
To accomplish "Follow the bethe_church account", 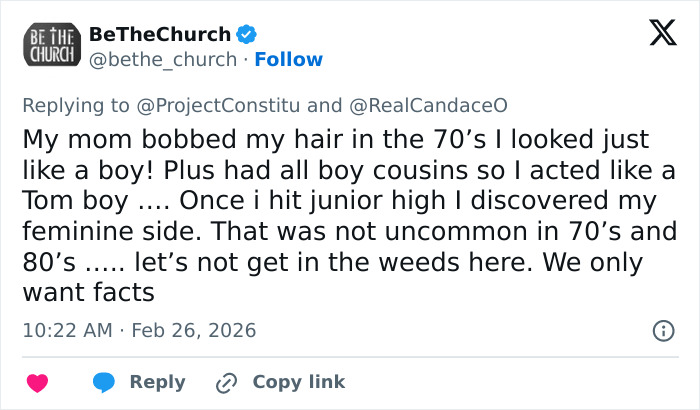I will click(x=288, y=60).
